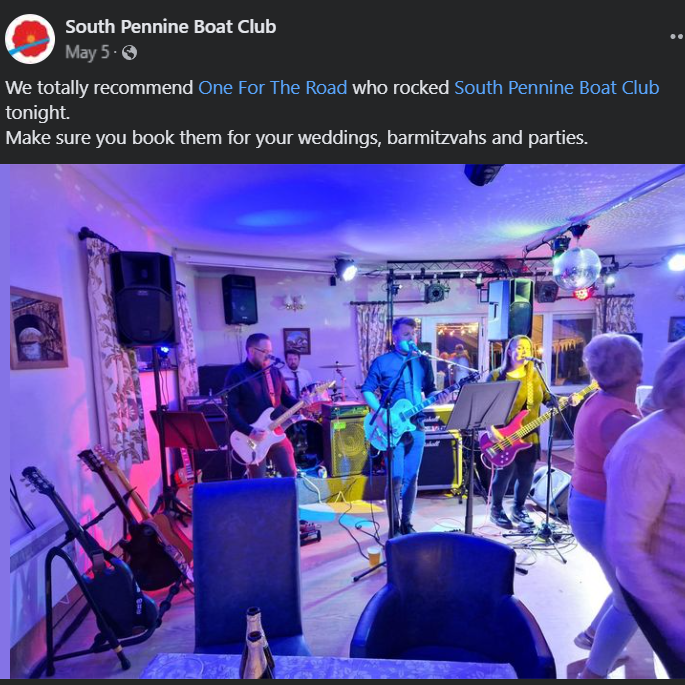Viewport: 685px width, 685px height.
Task: Click the beer glass on the floor
Action: point(374,556)
